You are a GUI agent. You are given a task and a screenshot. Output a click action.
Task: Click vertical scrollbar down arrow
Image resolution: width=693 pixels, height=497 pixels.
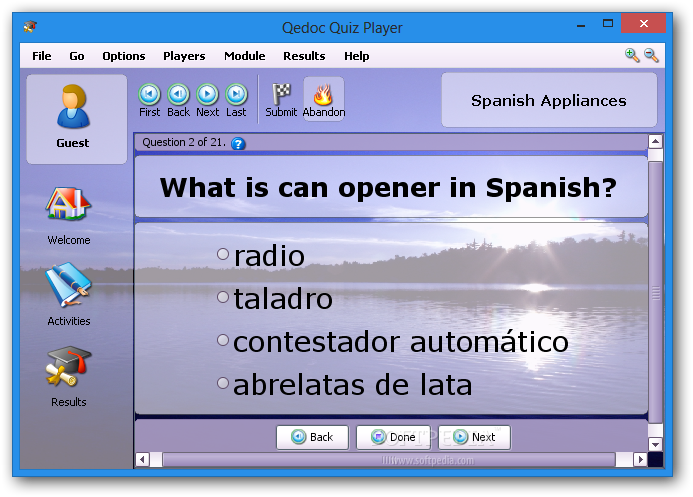655,444
